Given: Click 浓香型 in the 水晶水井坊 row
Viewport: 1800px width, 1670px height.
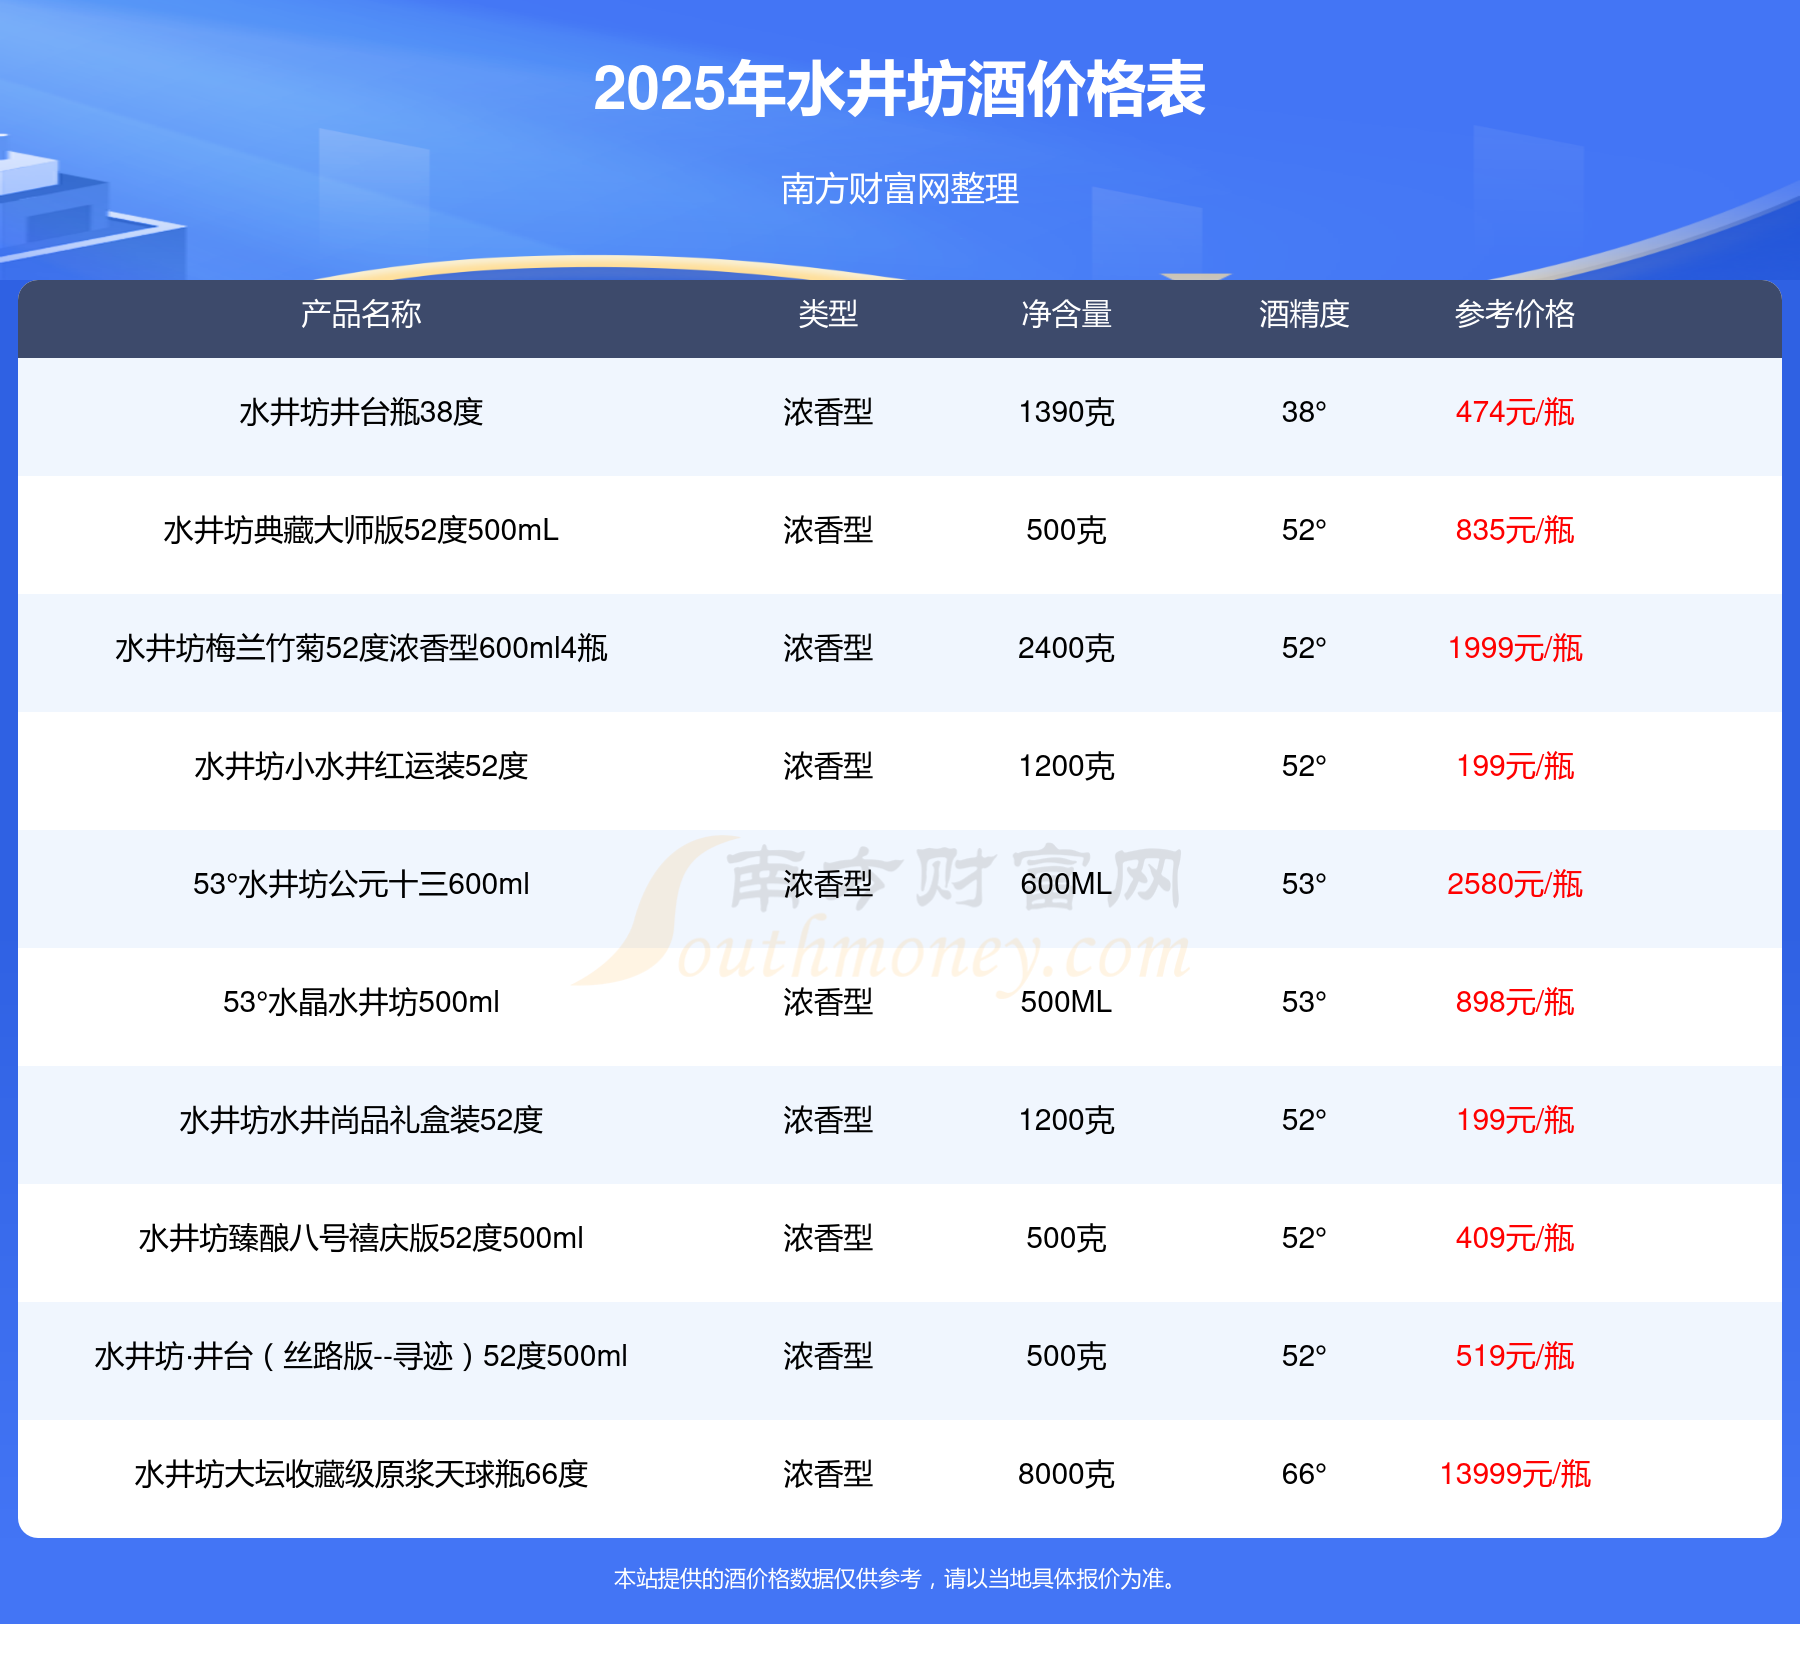Looking at the screenshot, I should pyautogui.click(x=828, y=1002).
